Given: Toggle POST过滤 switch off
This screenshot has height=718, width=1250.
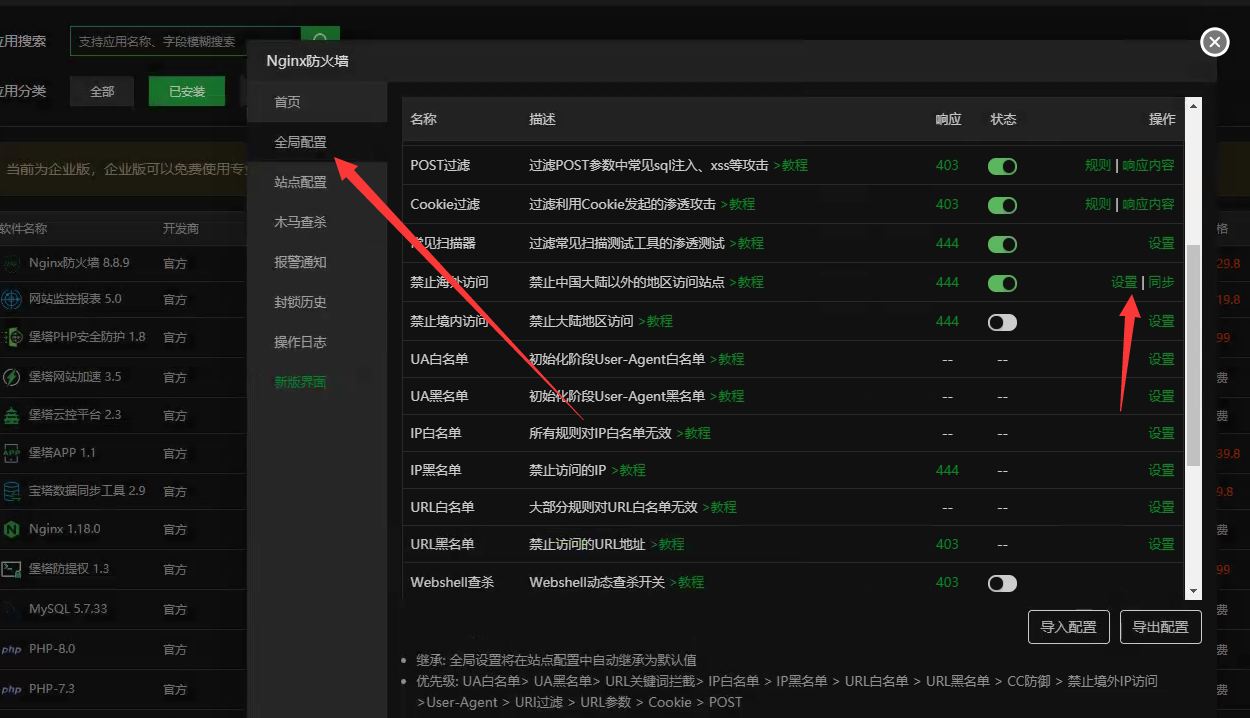Looking at the screenshot, I should click(x=1002, y=166).
